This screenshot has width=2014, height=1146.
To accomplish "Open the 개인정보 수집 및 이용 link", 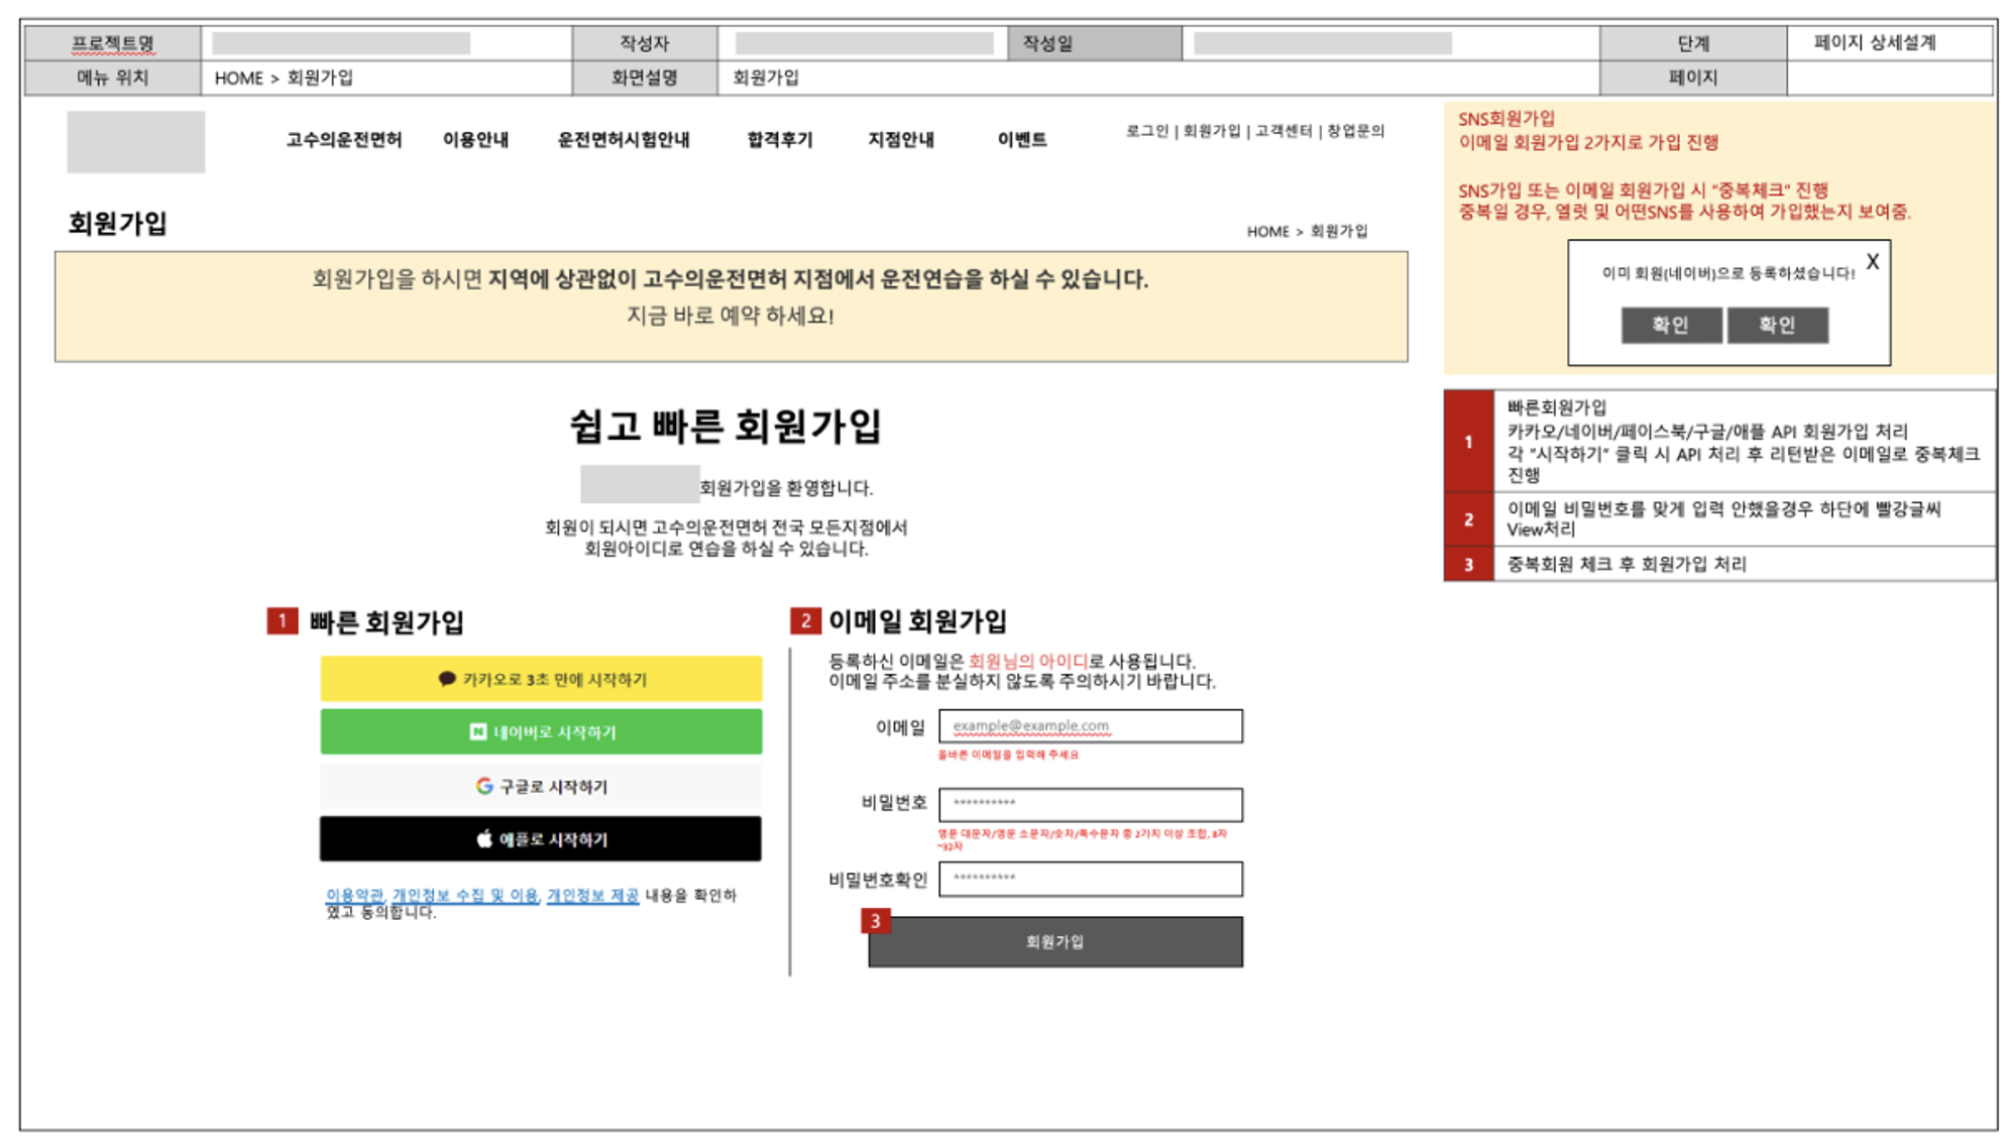I will point(465,895).
